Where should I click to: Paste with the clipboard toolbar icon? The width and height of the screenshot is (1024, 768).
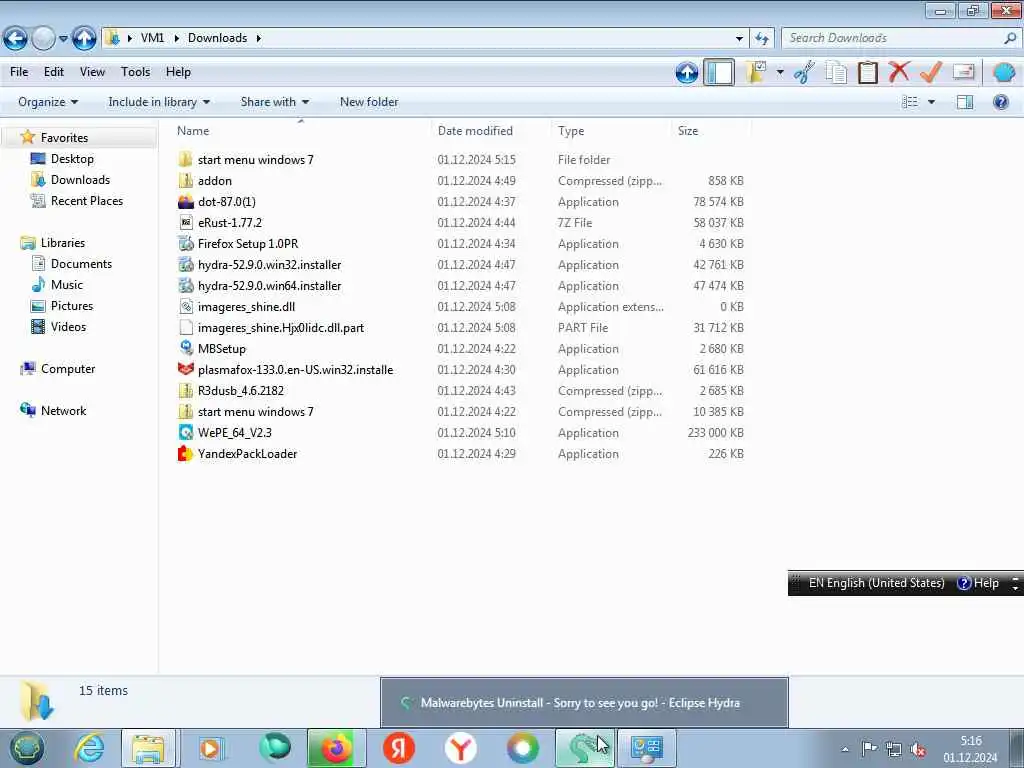867,72
